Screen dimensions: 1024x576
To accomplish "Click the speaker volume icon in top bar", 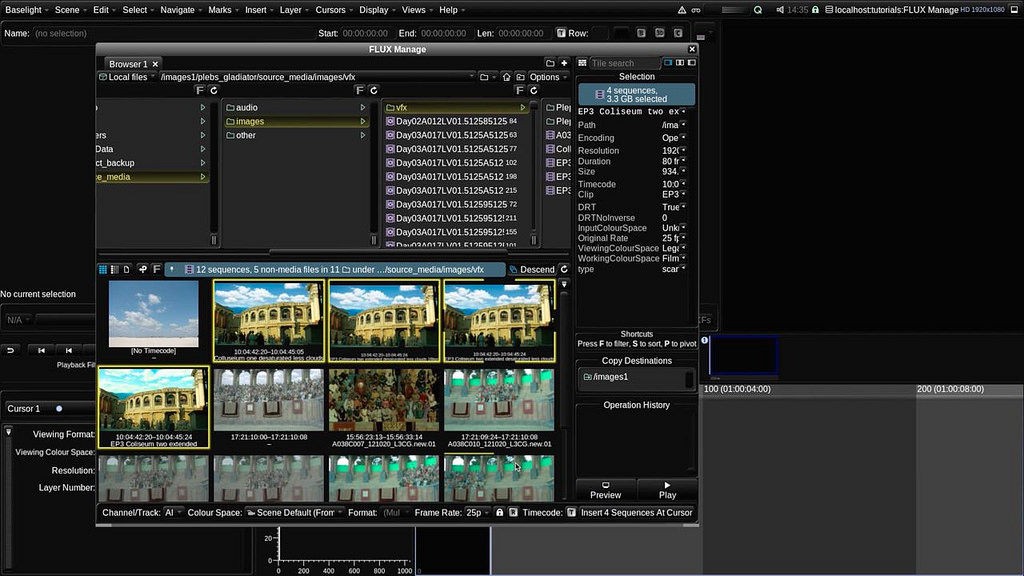I will pyautogui.click(x=780, y=10).
